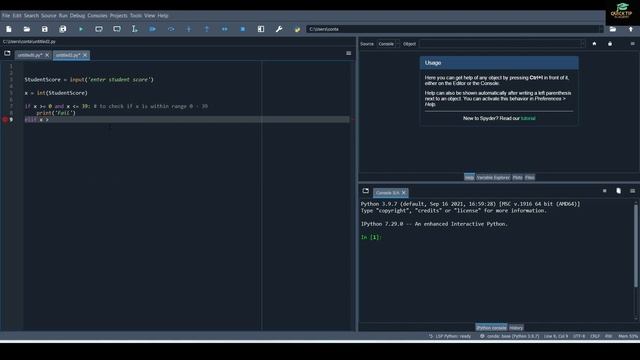Close the first untitled editor tab
640x360 pixels.
pos(47,55)
